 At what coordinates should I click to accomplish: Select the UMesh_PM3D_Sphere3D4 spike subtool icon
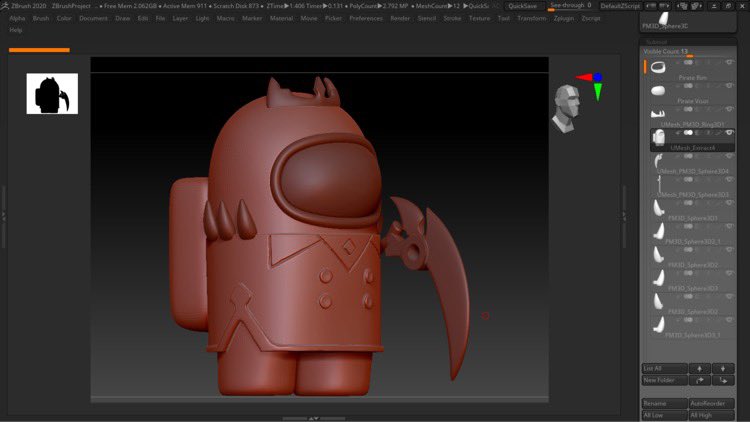pyautogui.click(x=658, y=160)
